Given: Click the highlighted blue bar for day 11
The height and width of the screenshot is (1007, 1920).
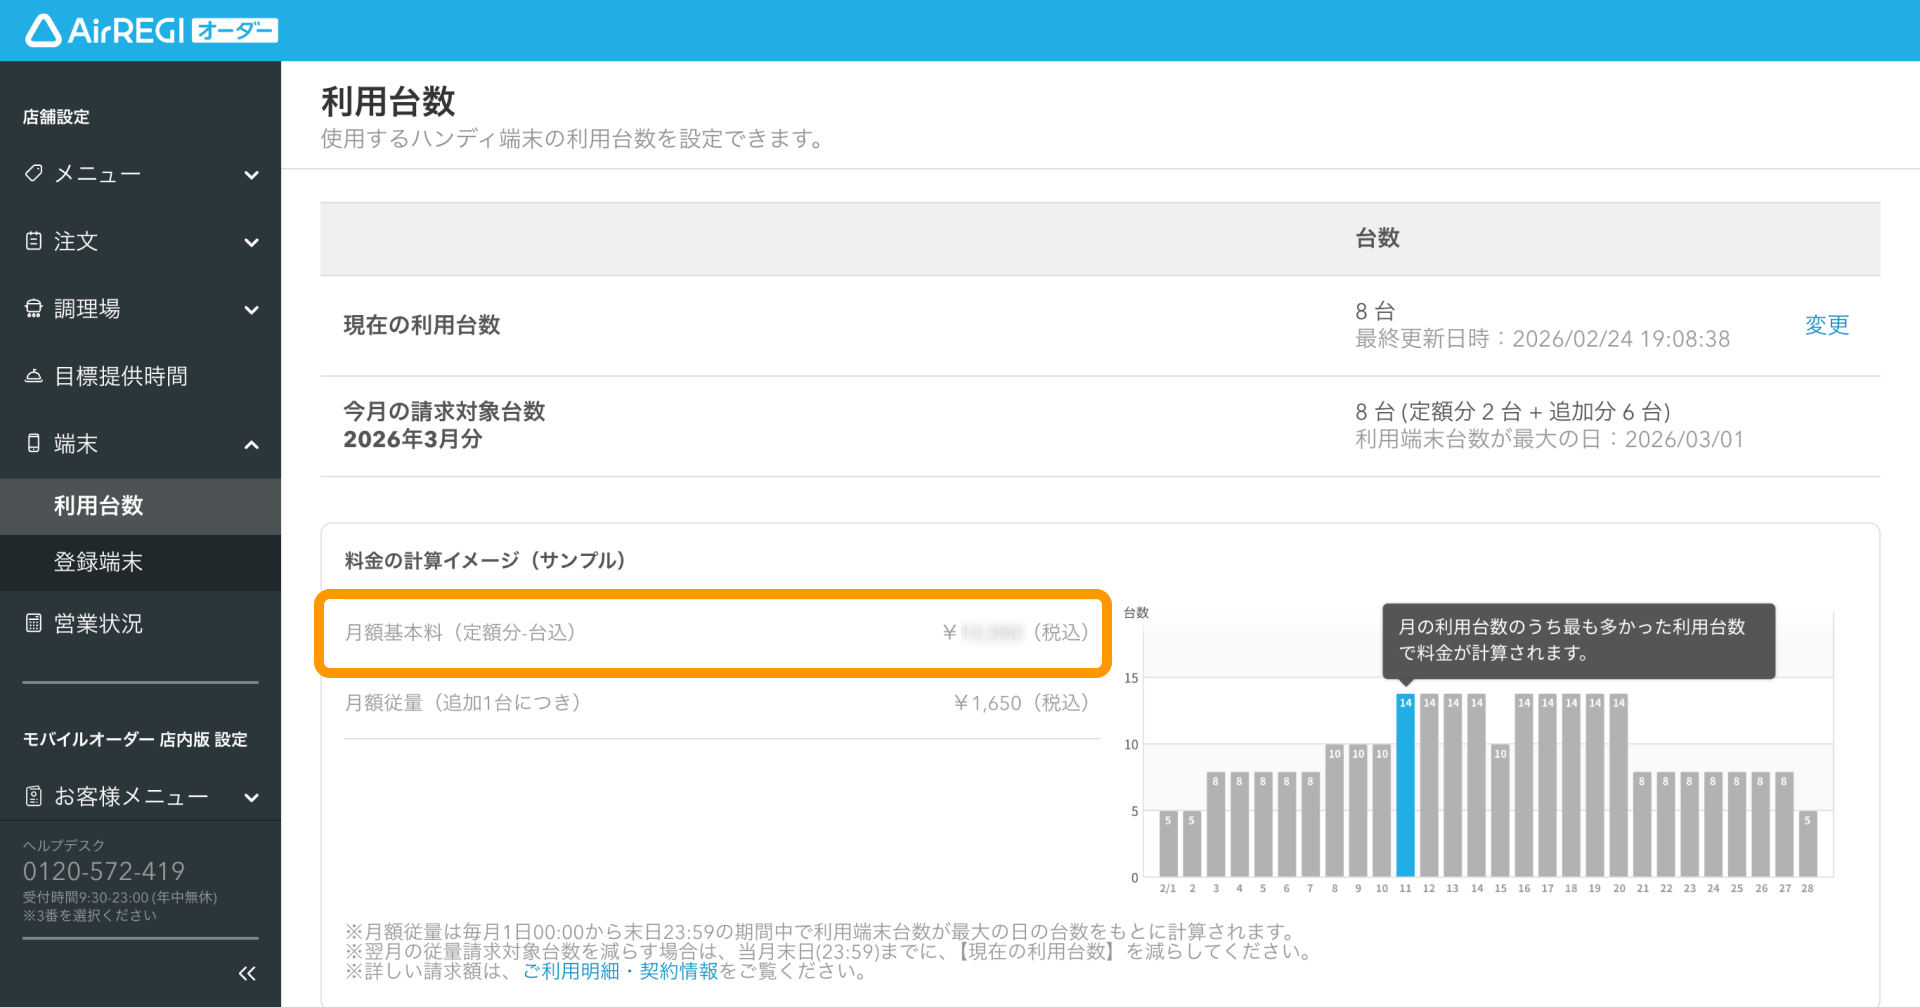Looking at the screenshot, I should tap(1405, 785).
